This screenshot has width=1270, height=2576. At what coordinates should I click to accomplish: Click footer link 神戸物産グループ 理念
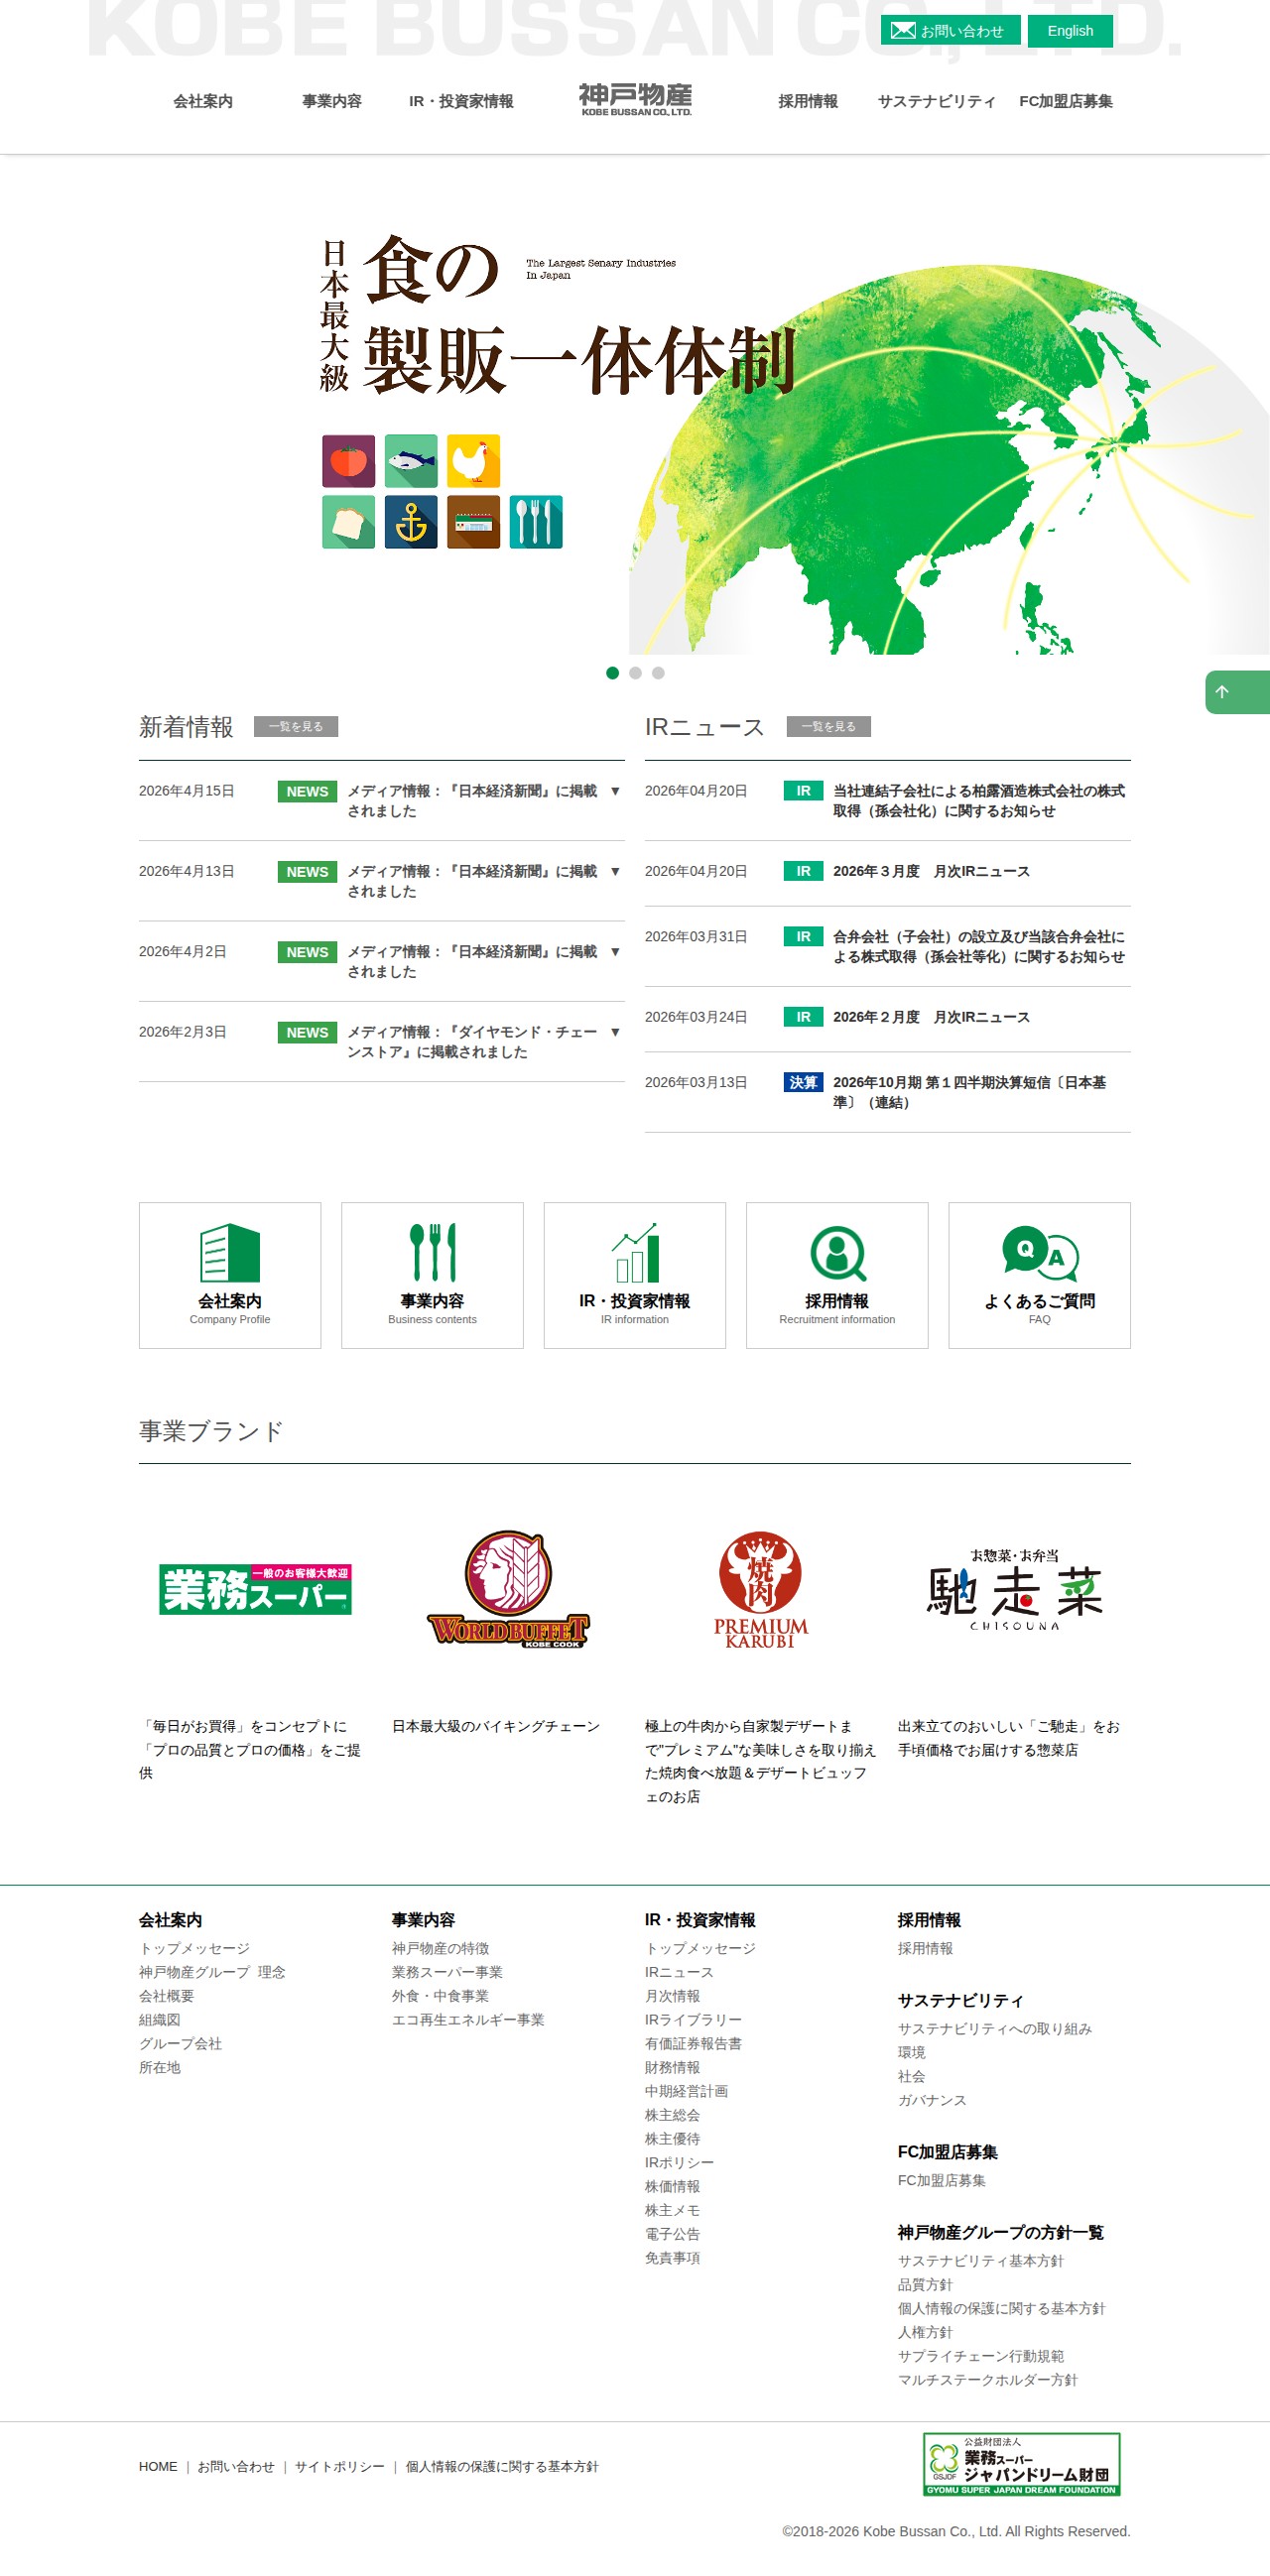point(212,1972)
